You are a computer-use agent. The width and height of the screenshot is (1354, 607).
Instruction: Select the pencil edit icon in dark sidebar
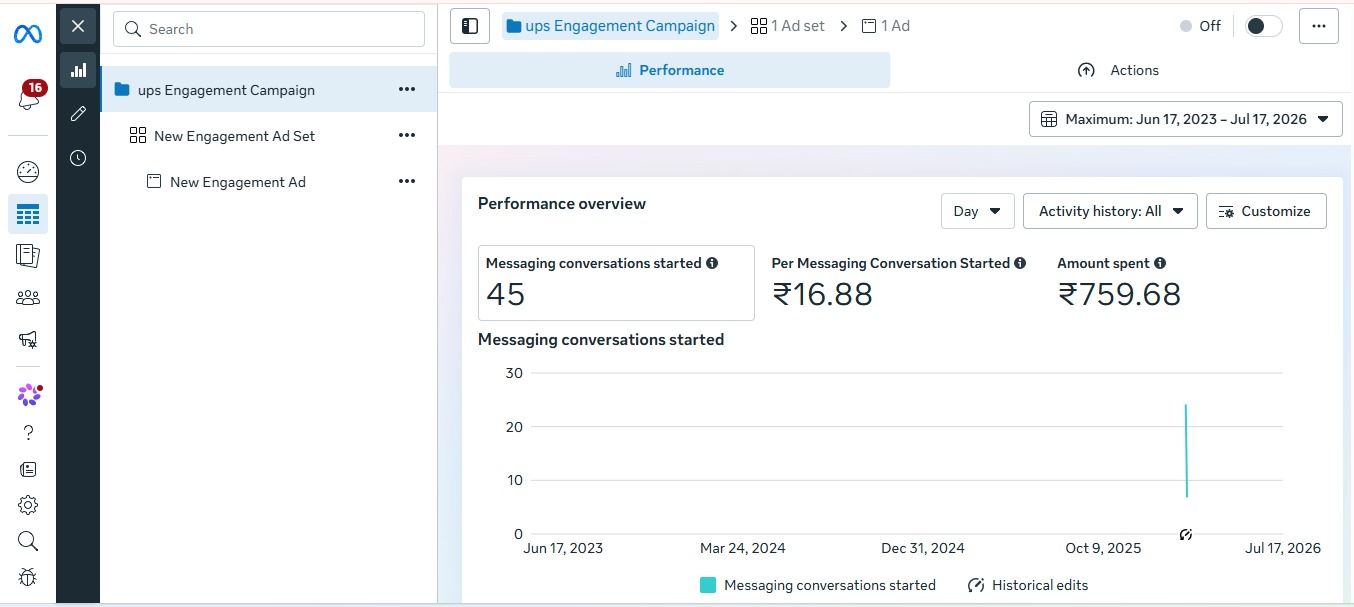pyautogui.click(x=78, y=114)
